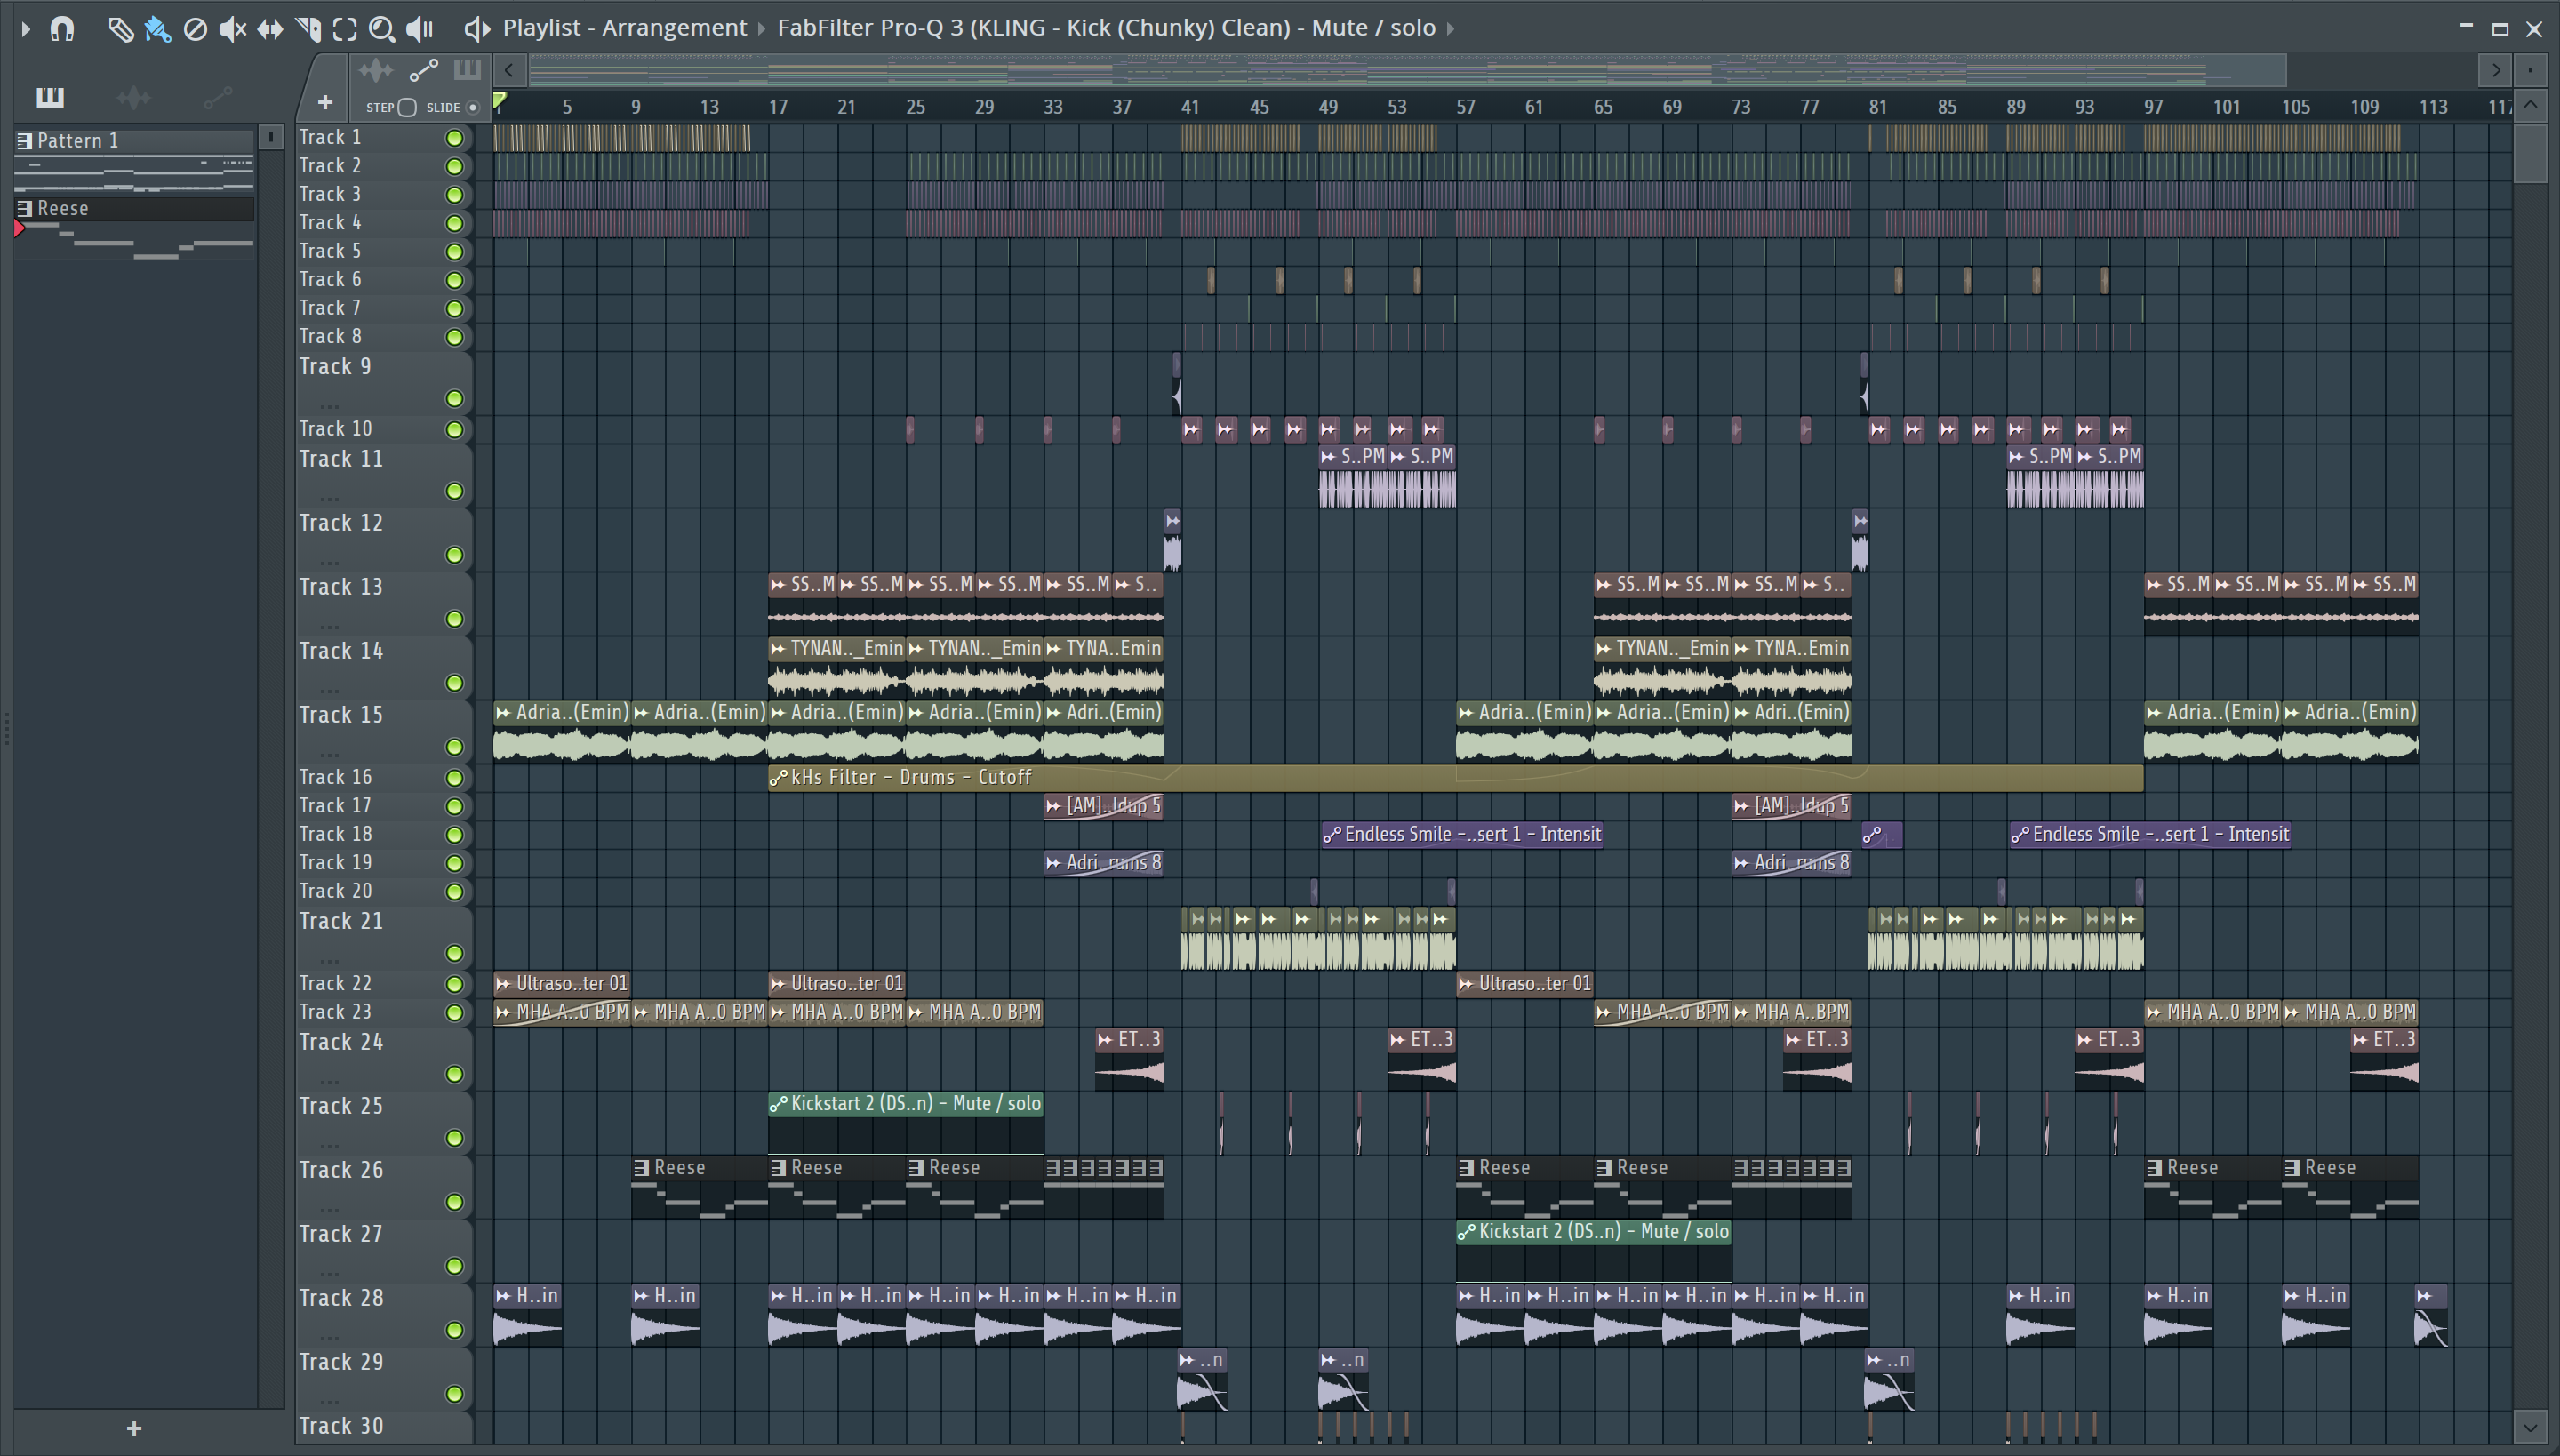The width and height of the screenshot is (2560, 1456).
Task: Click bar 49 on the timeline ruler
Action: pos(1327,107)
